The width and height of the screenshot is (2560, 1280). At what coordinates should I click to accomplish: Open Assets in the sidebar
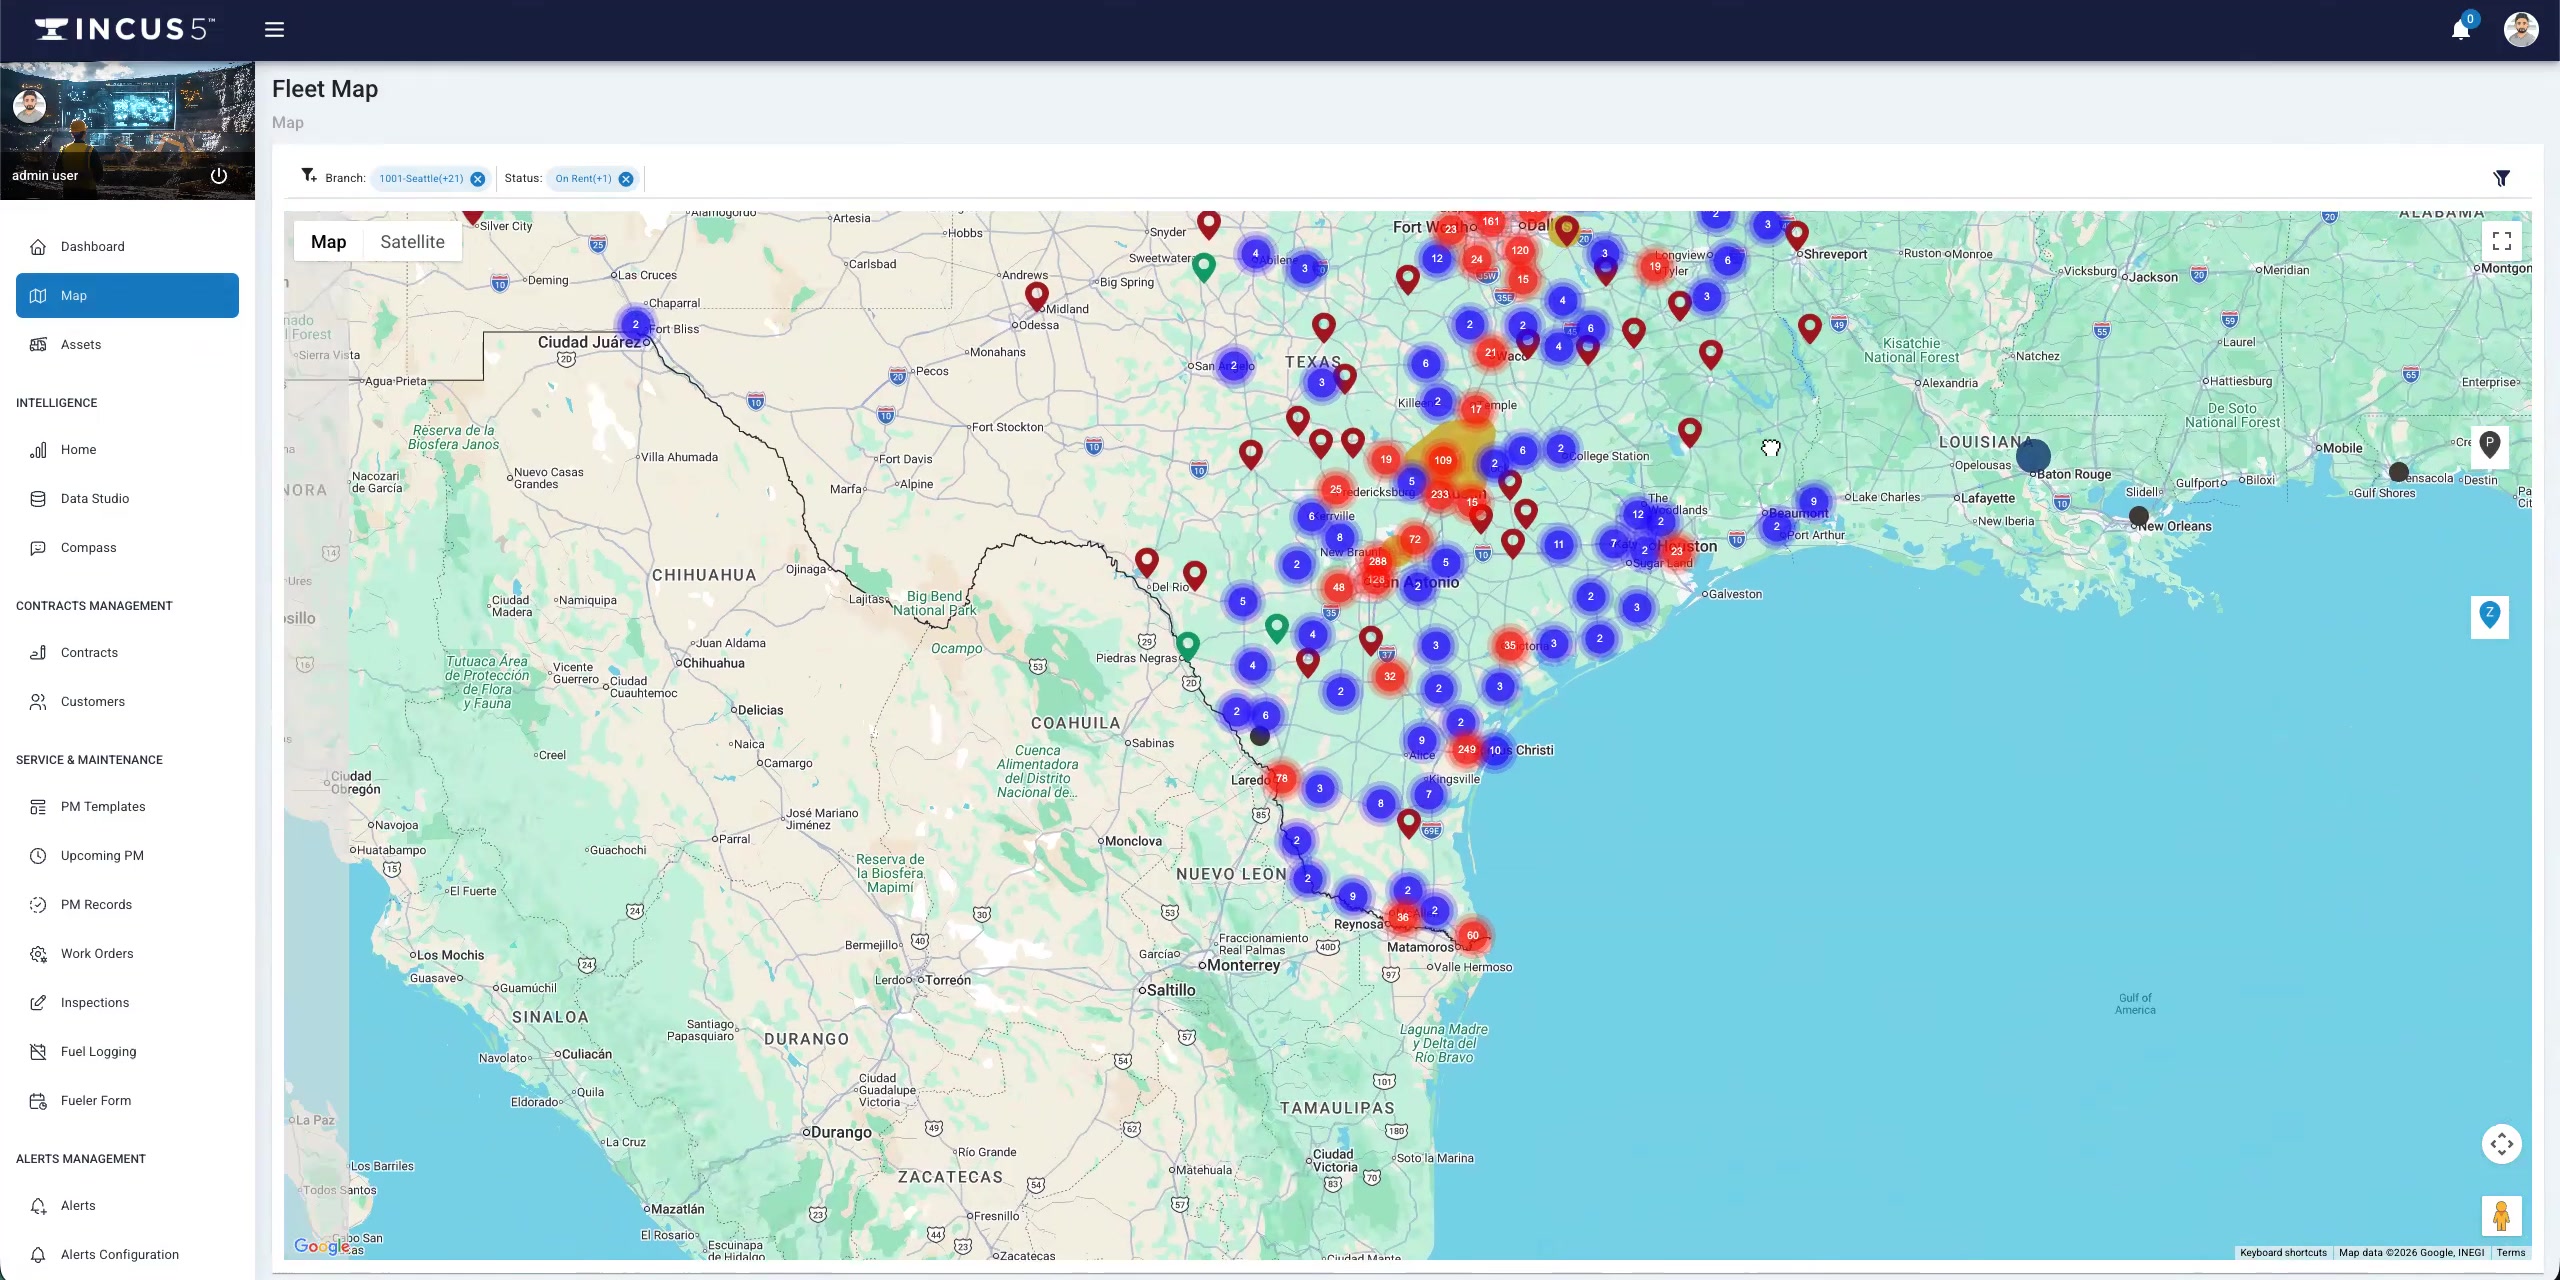click(127, 345)
